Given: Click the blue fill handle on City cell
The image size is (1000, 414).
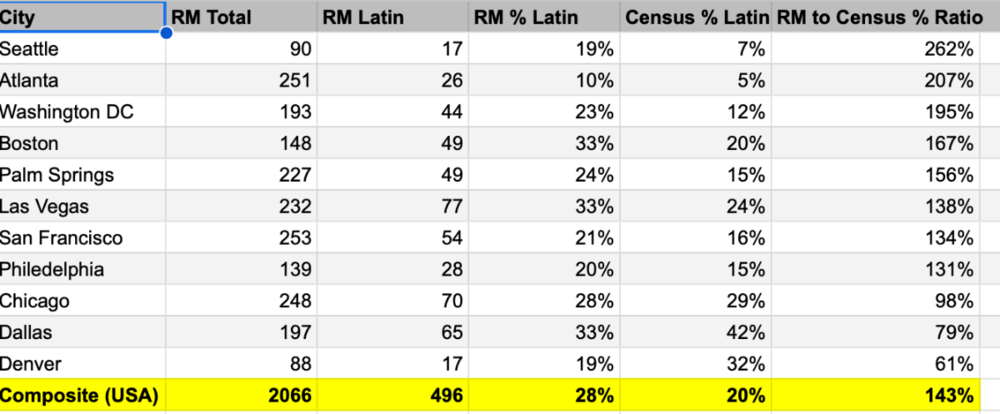Looking at the screenshot, I should pyautogui.click(x=165, y=32).
